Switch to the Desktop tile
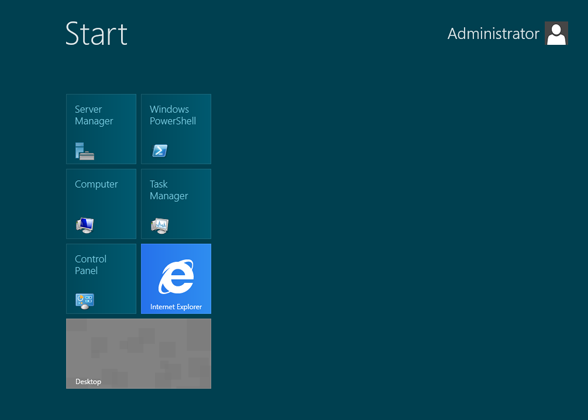This screenshot has width=588, height=420. pyautogui.click(x=138, y=354)
